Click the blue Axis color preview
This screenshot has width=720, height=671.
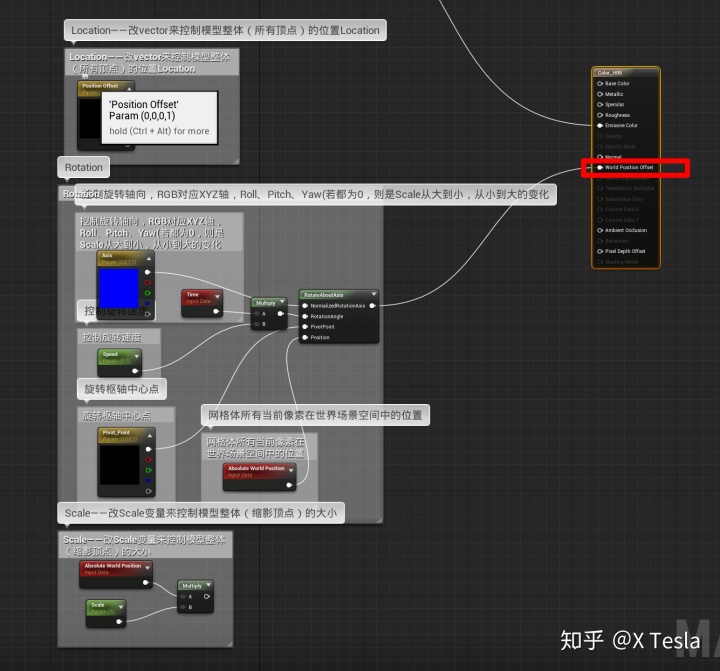(x=118, y=288)
